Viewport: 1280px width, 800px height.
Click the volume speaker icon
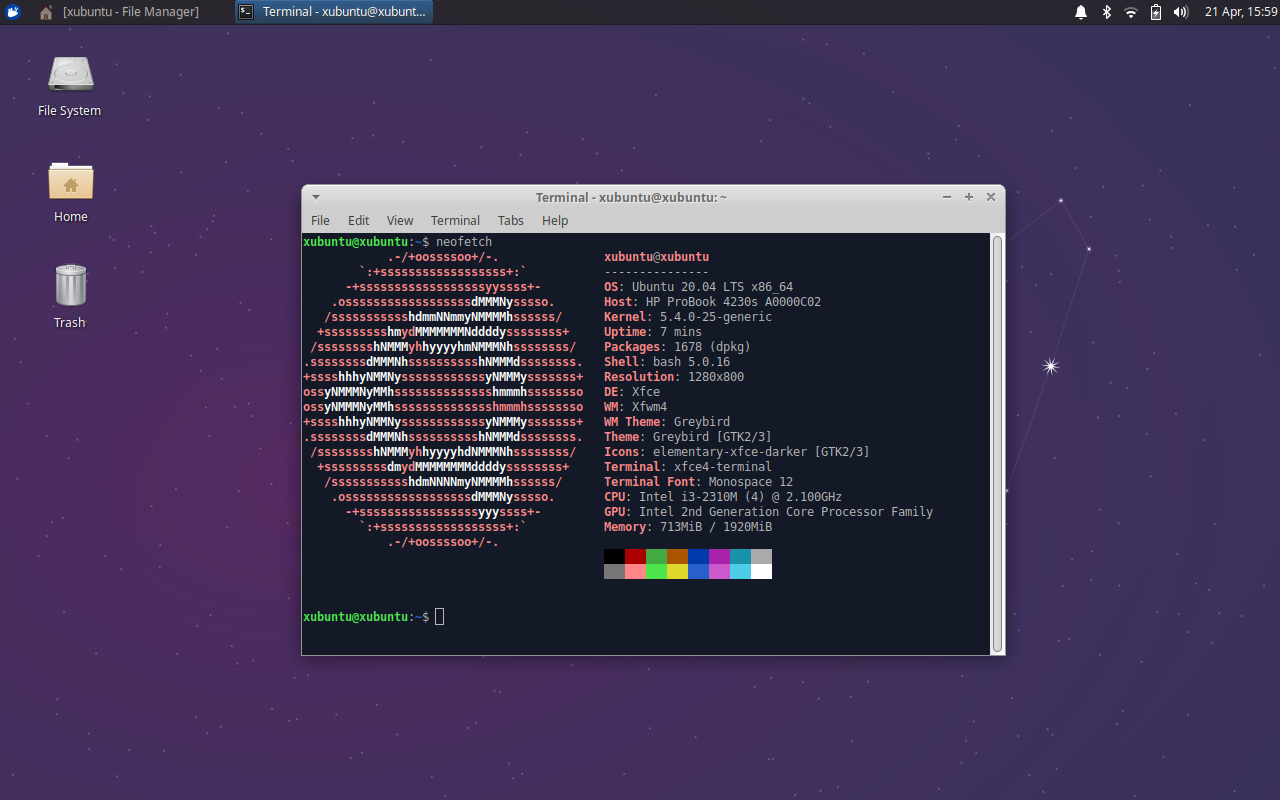coord(1179,11)
